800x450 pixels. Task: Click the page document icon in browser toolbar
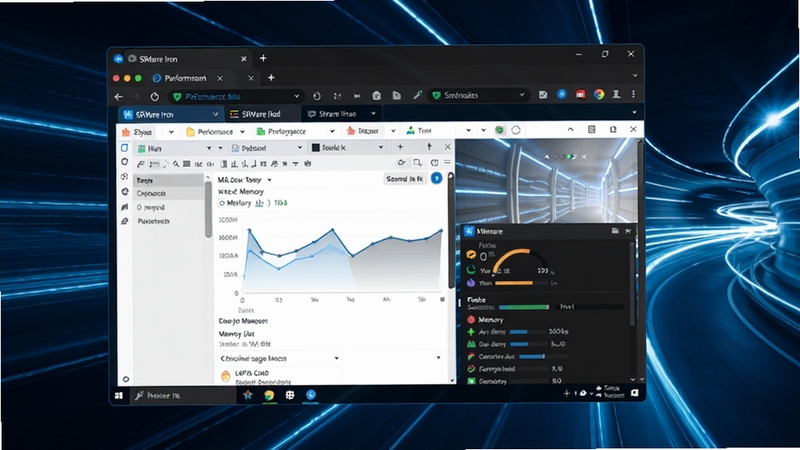396,95
